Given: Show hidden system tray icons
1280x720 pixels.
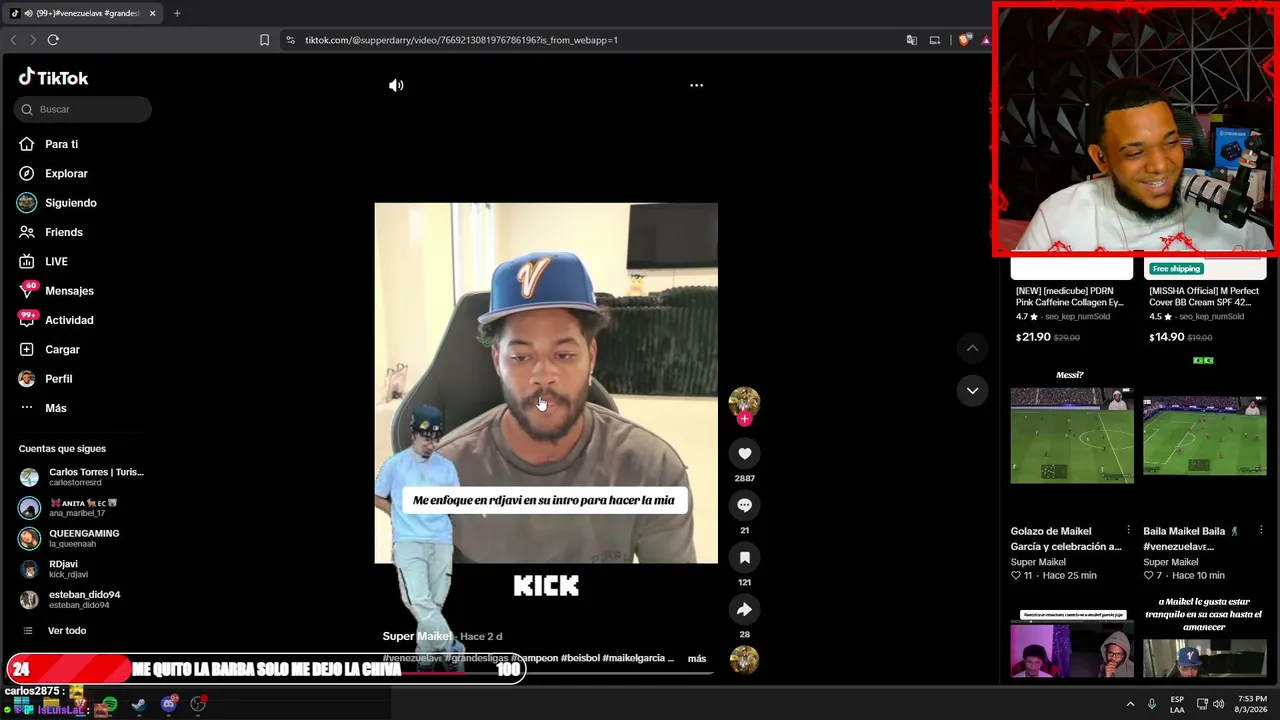Looking at the screenshot, I should pos(1130,704).
